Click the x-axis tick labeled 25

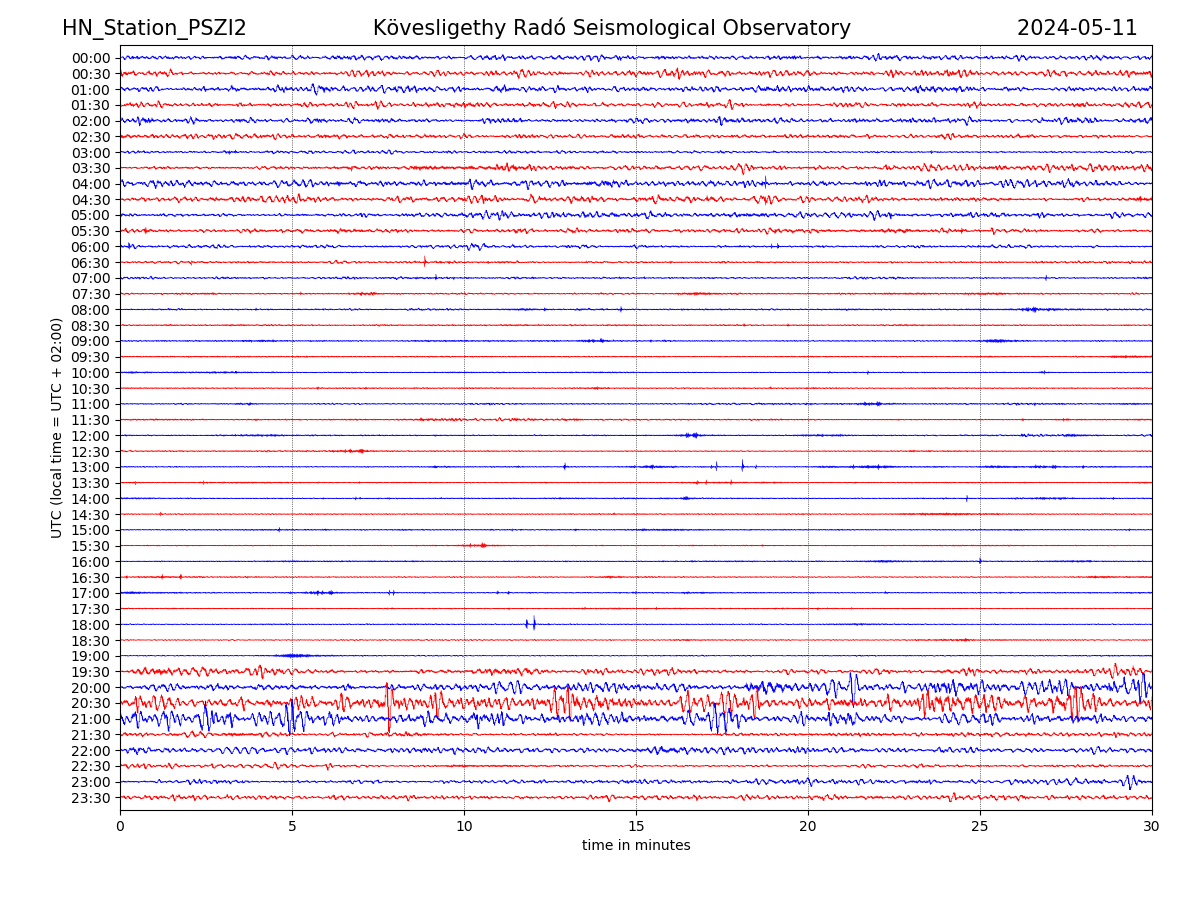pyautogui.click(x=980, y=827)
